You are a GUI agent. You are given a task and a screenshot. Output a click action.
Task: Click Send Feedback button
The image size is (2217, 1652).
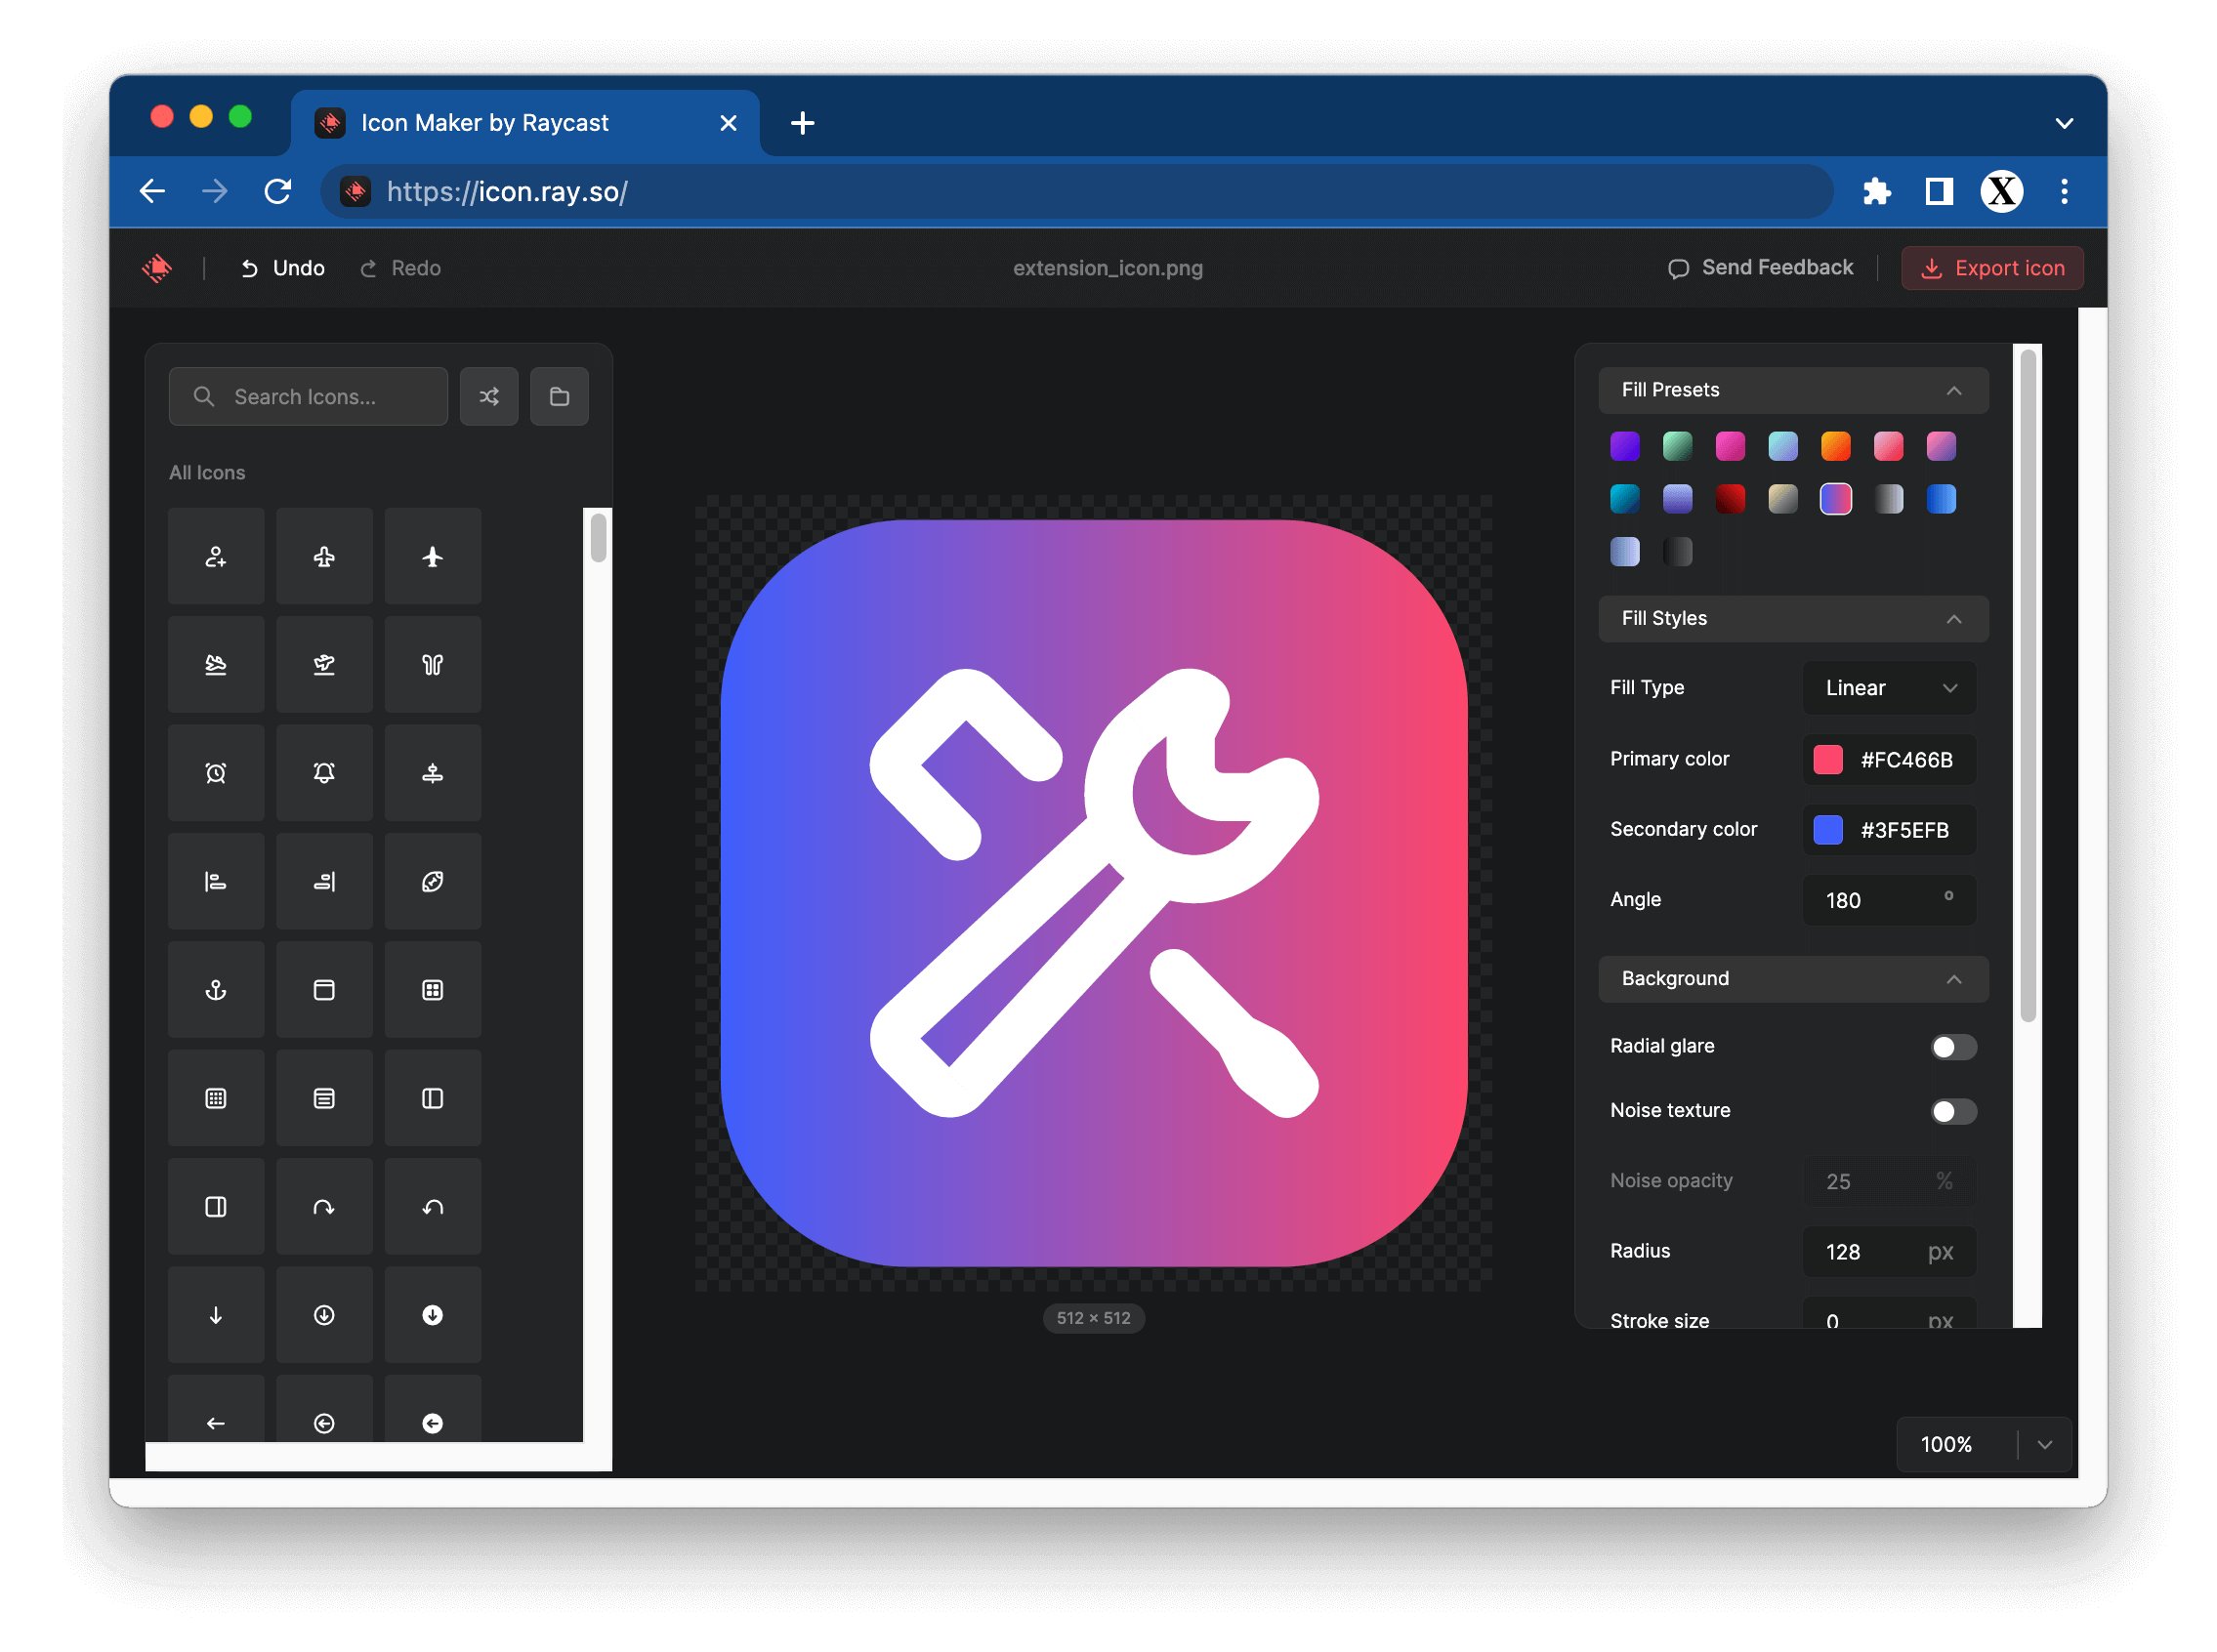pos(1760,268)
